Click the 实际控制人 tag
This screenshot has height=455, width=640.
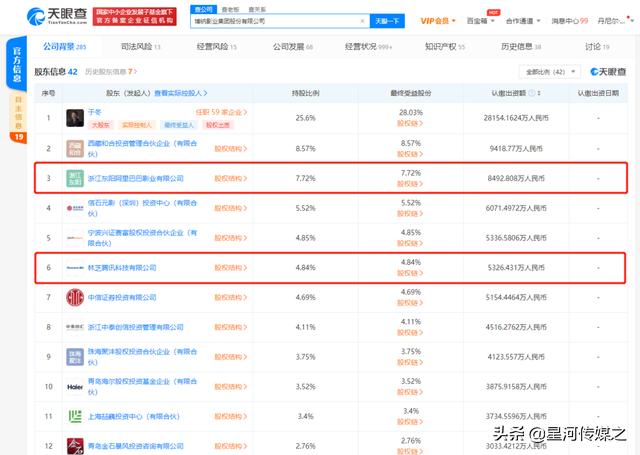(137, 125)
